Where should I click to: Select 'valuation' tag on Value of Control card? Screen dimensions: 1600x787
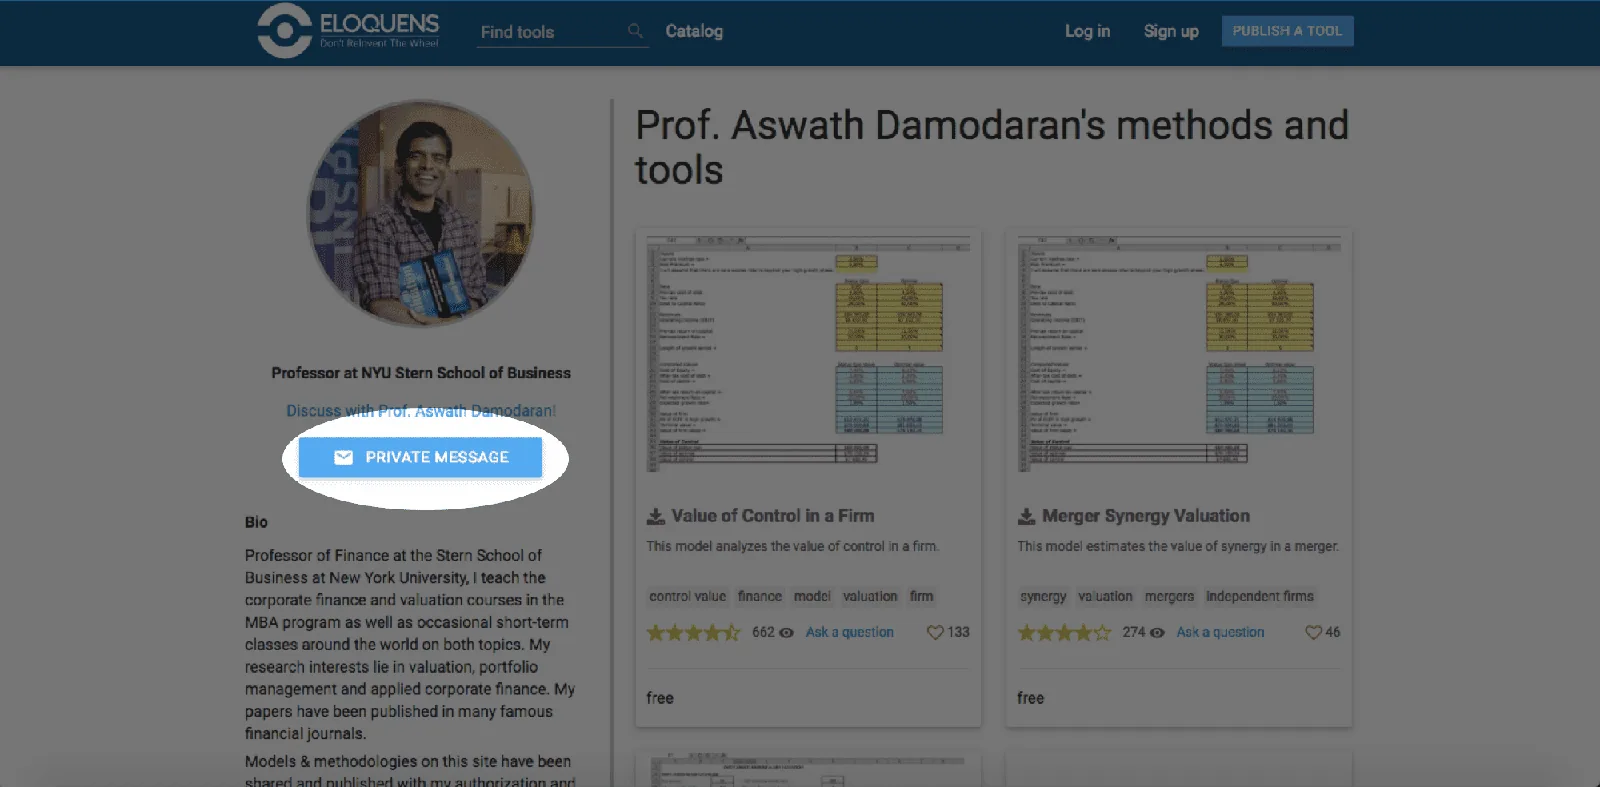tap(870, 597)
